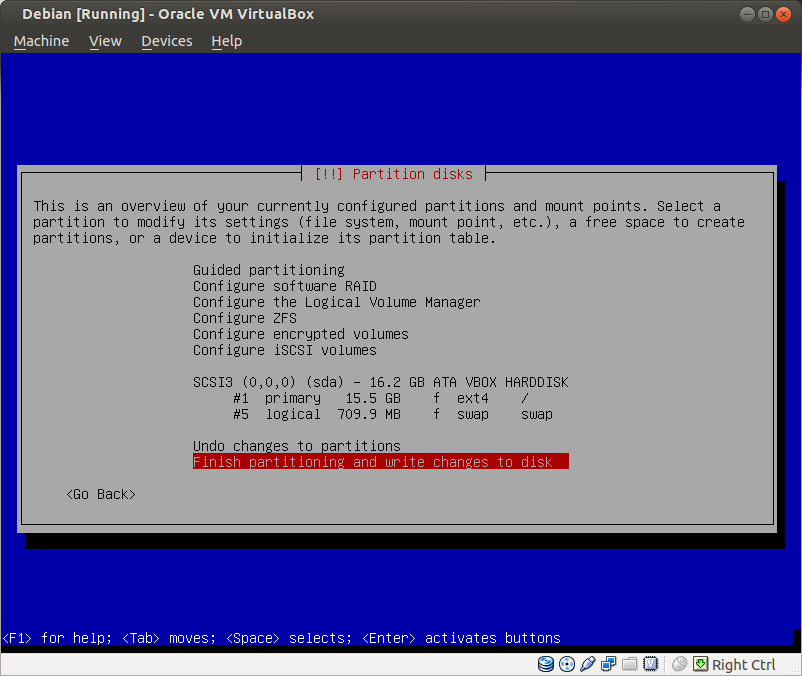Activate the Go Back button
The image size is (802, 676).
[100, 494]
